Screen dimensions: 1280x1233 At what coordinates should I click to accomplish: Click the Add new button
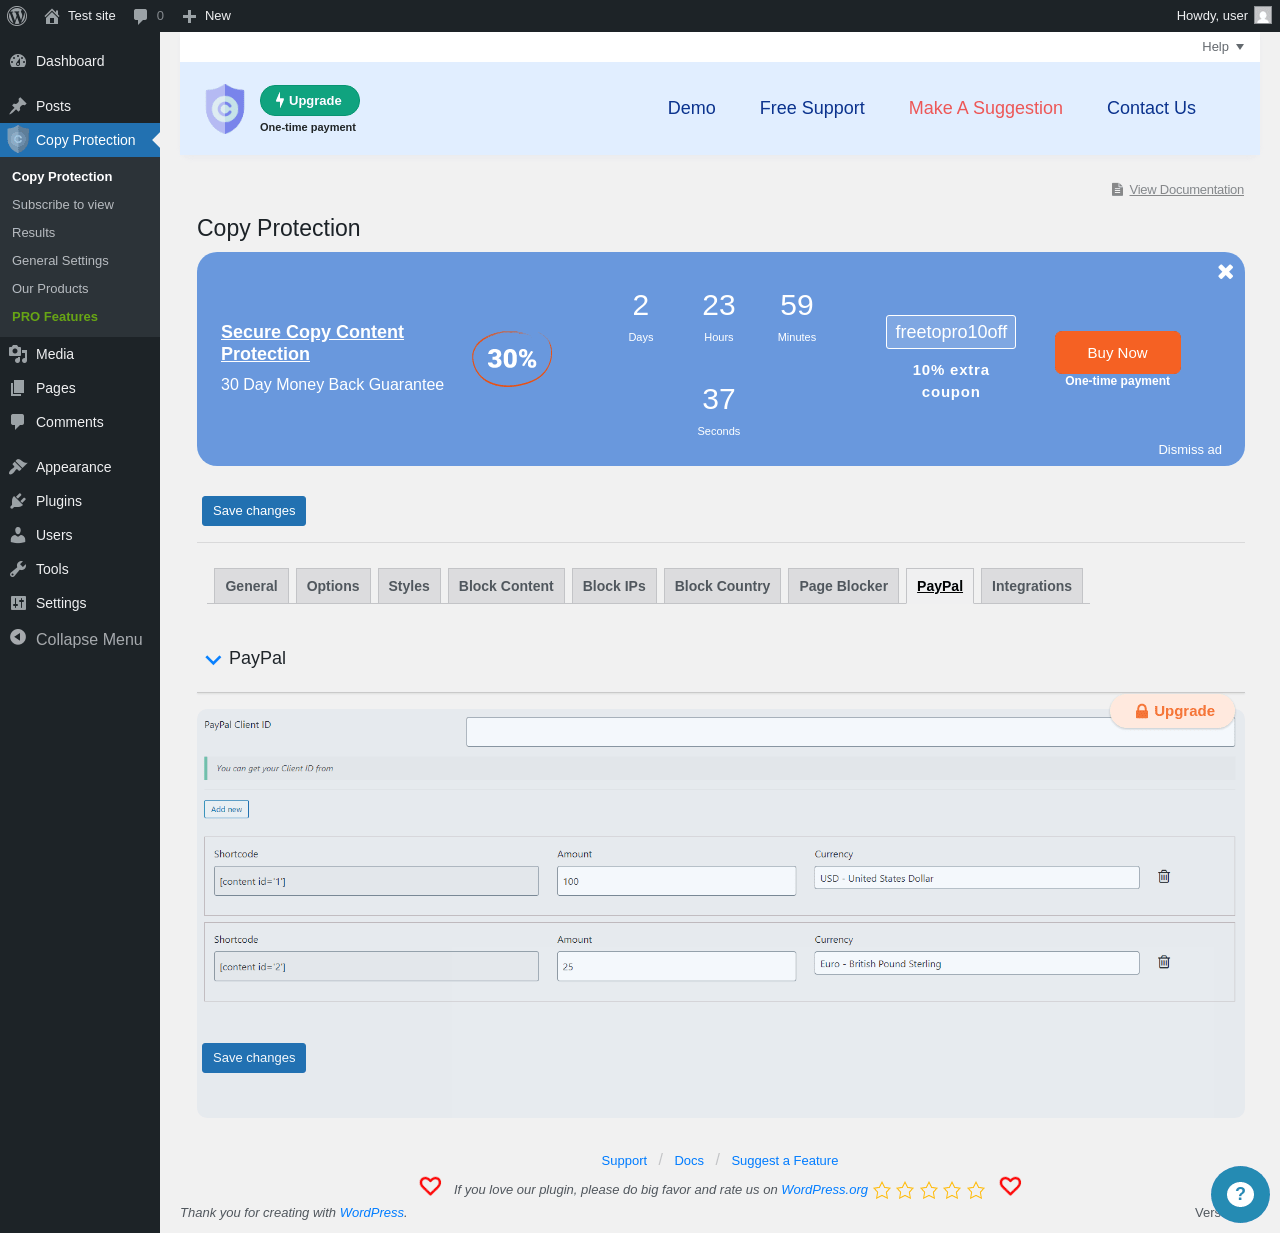[x=227, y=809]
